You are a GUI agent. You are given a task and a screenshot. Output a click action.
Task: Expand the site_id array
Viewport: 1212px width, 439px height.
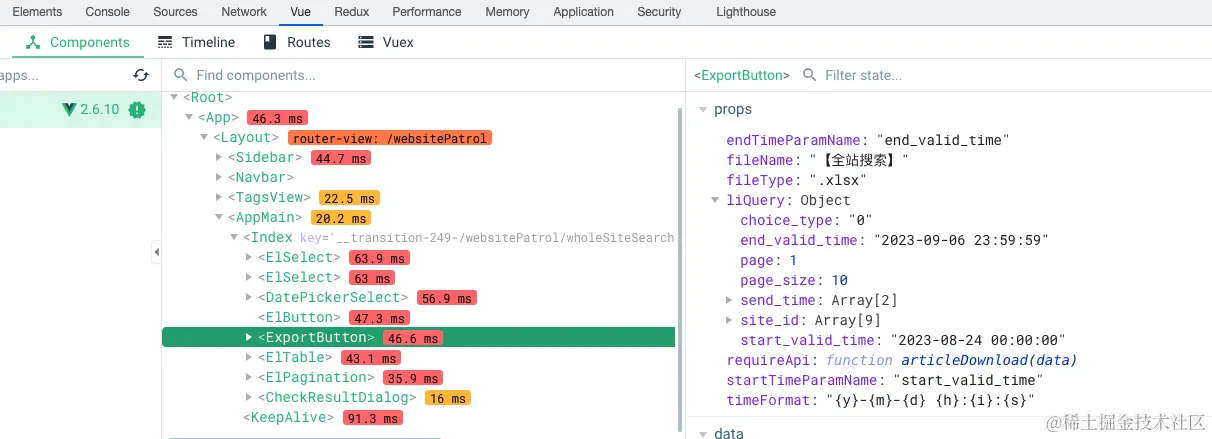[730, 320]
